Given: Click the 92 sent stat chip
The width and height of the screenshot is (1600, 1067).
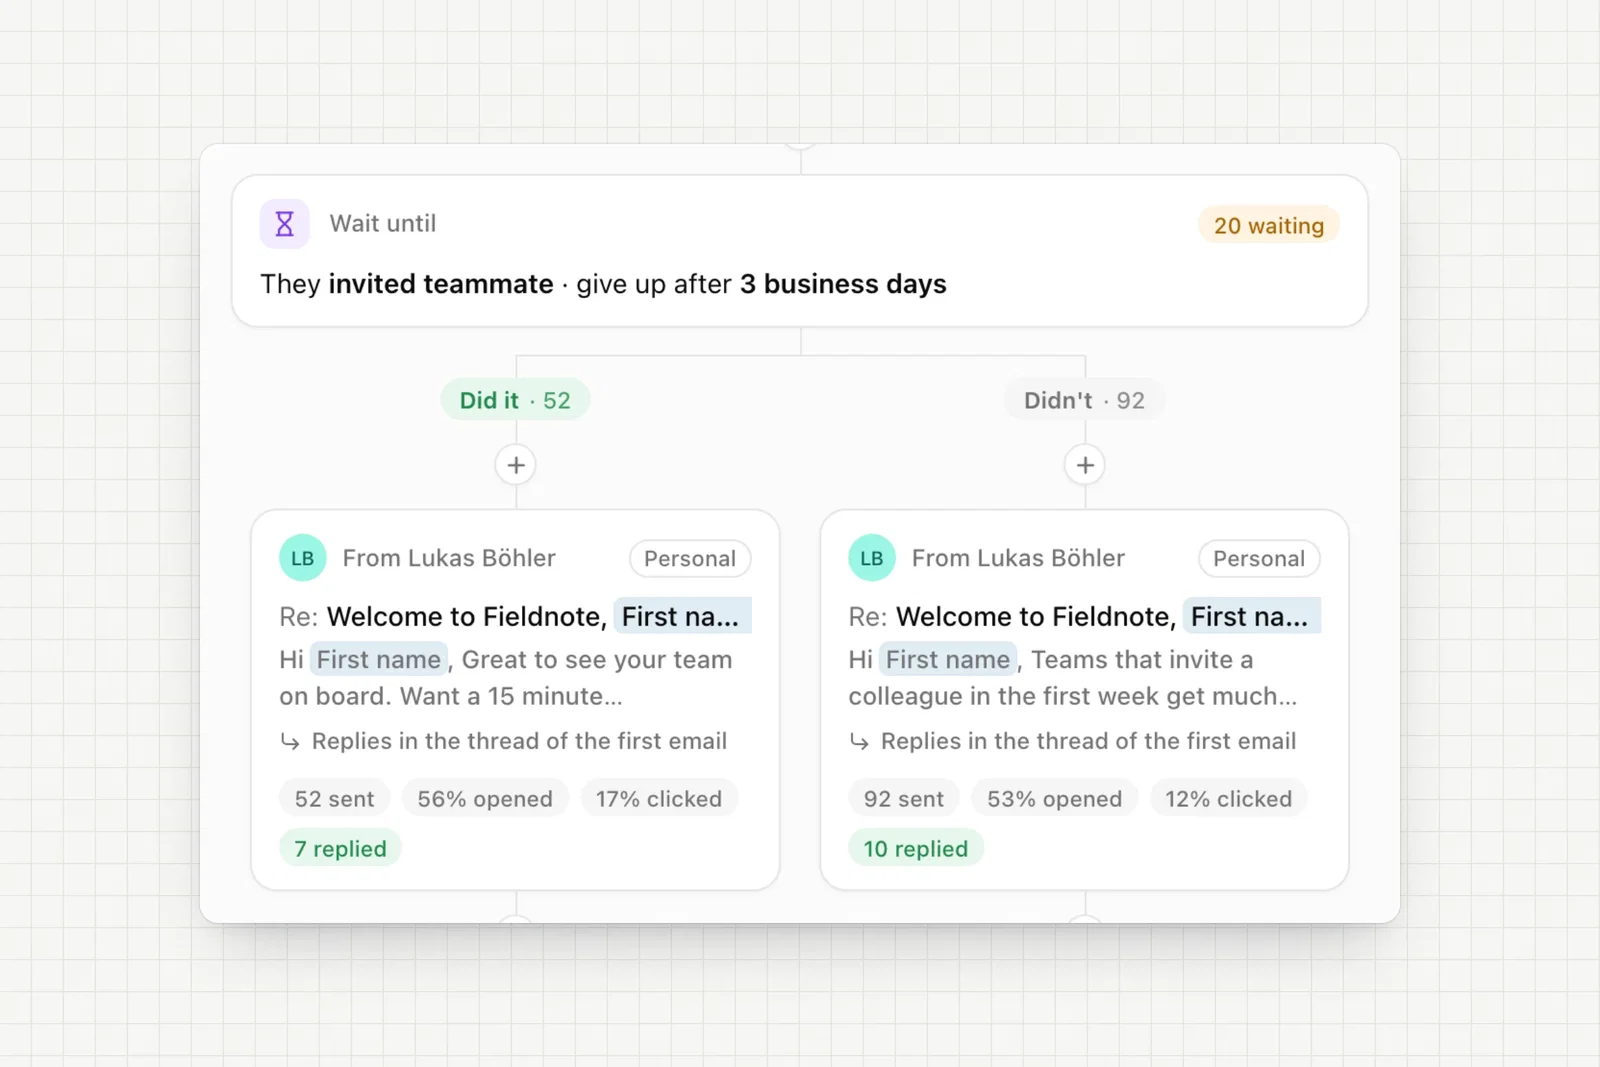Looking at the screenshot, I should [x=904, y=799].
